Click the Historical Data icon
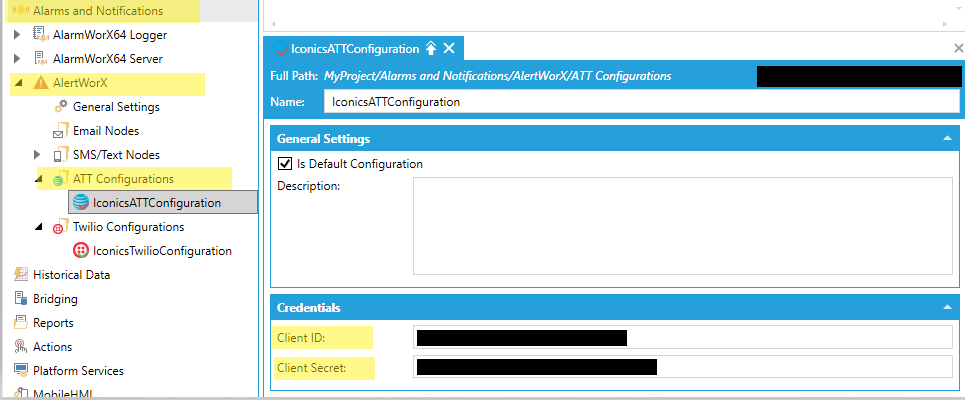The width and height of the screenshot is (965, 400). tap(20, 275)
